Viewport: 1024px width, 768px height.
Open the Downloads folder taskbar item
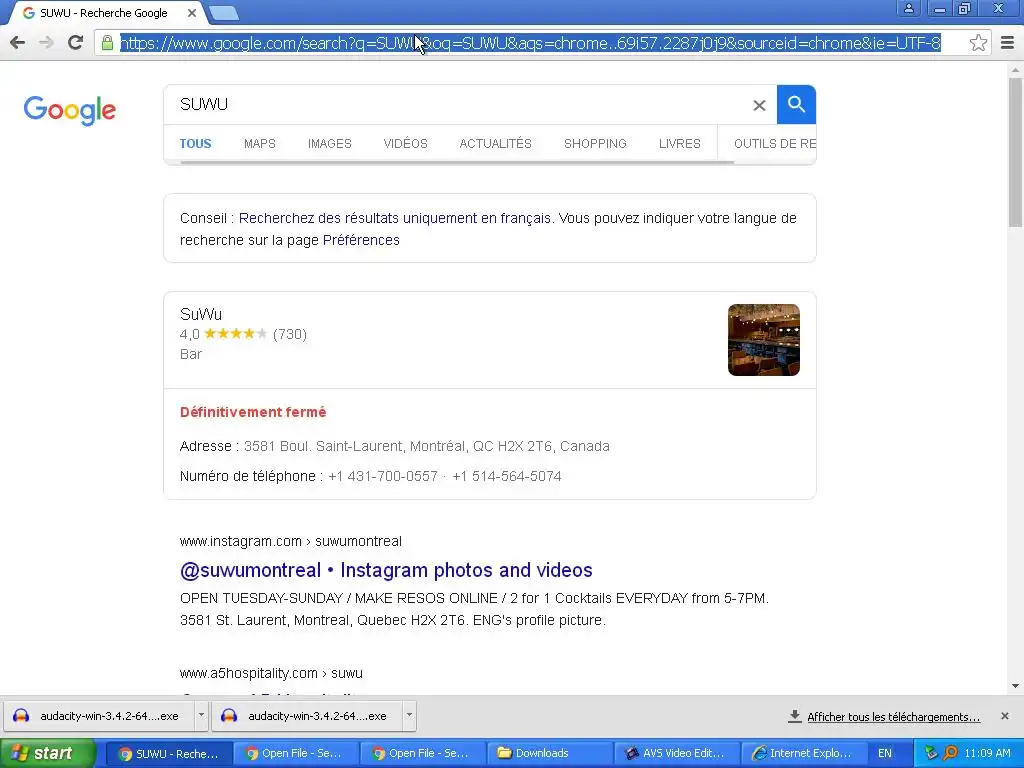[551, 754]
